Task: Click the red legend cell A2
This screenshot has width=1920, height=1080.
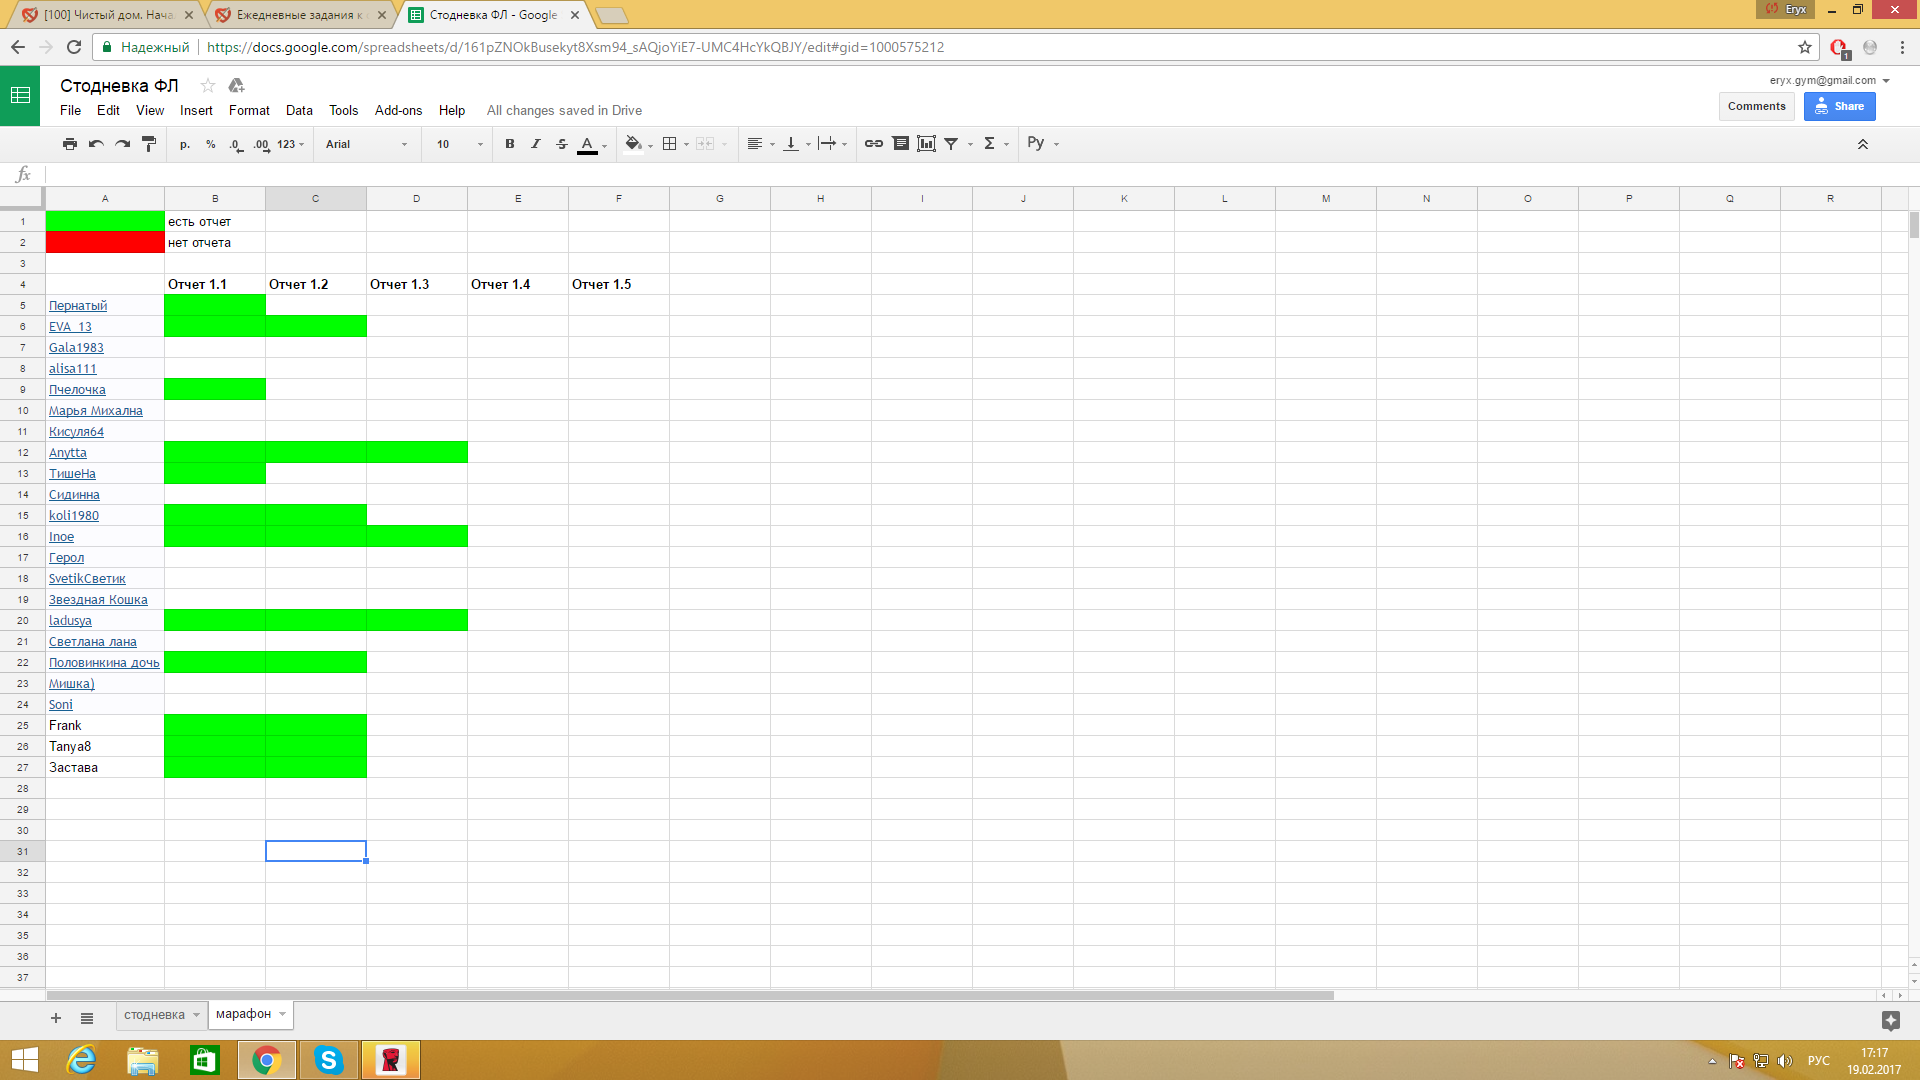Action: (105, 243)
